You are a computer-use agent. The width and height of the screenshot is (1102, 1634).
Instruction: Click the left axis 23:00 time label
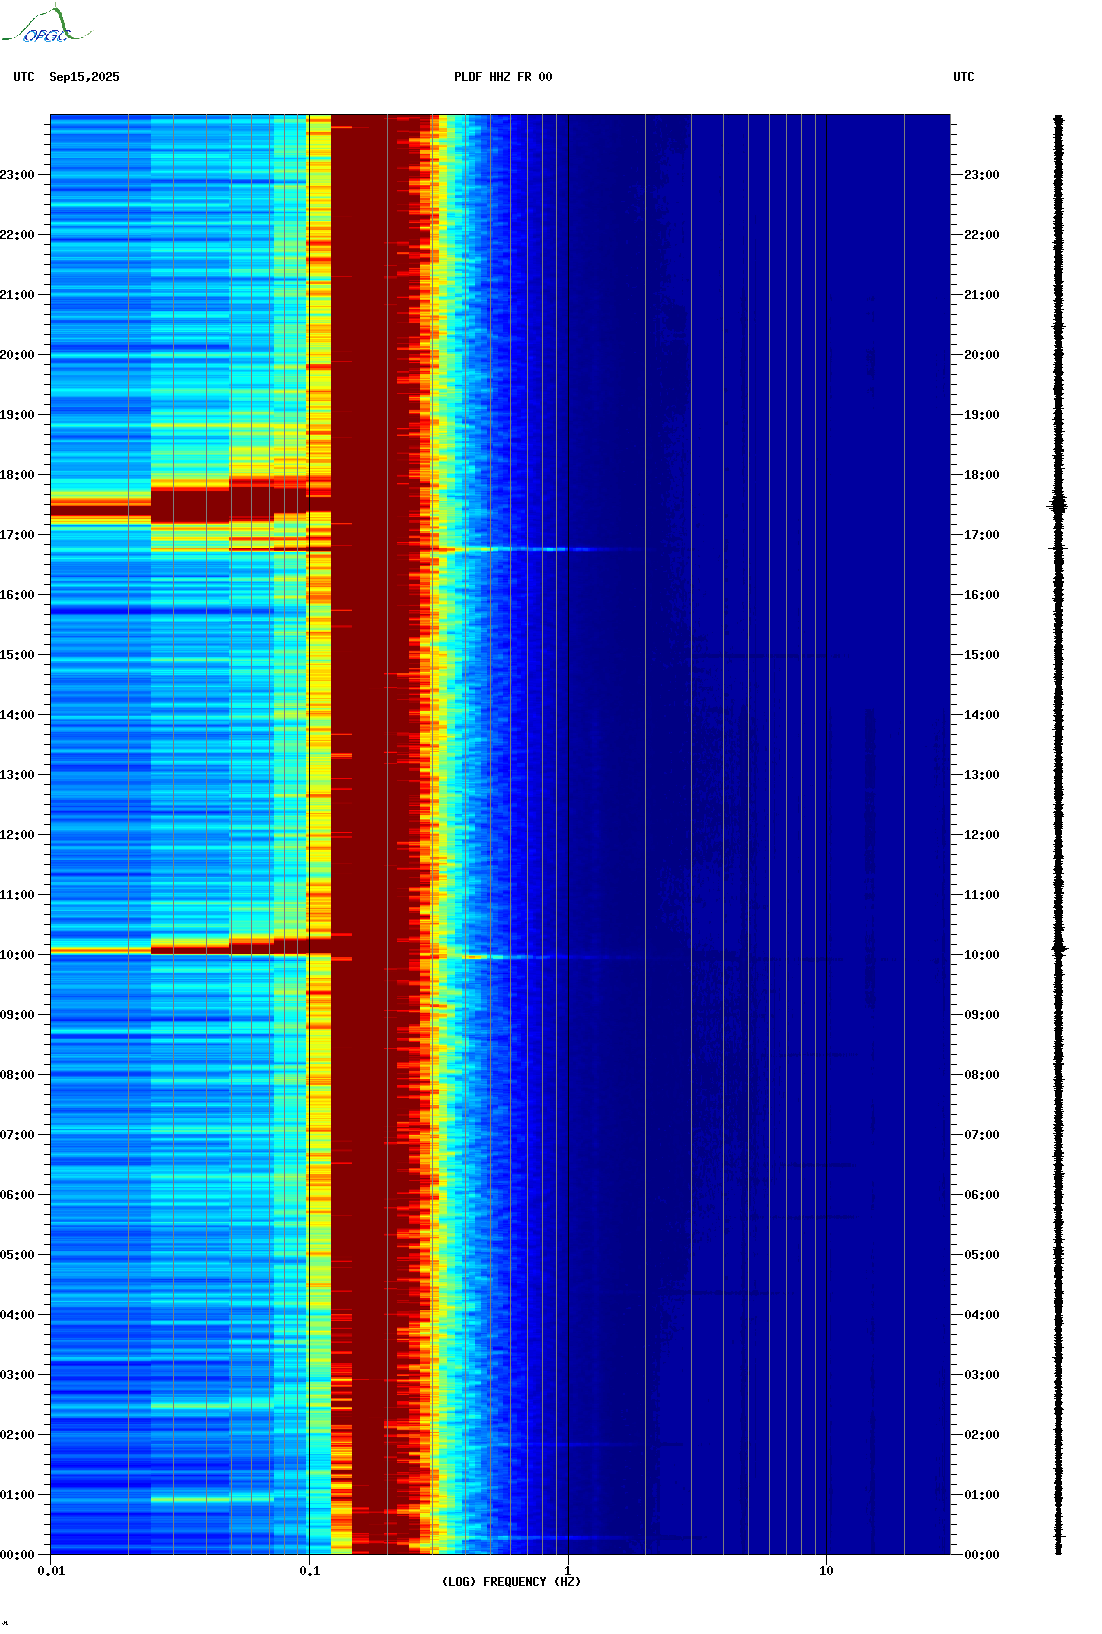coord(17,175)
